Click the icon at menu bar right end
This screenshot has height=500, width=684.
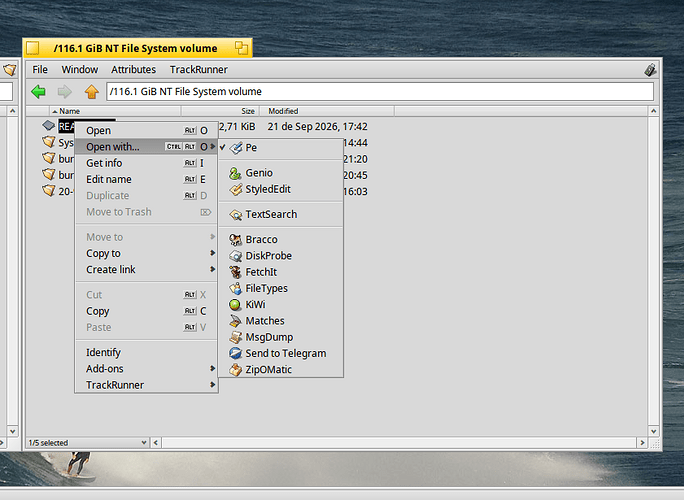pyautogui.click(x=650, y=70)
